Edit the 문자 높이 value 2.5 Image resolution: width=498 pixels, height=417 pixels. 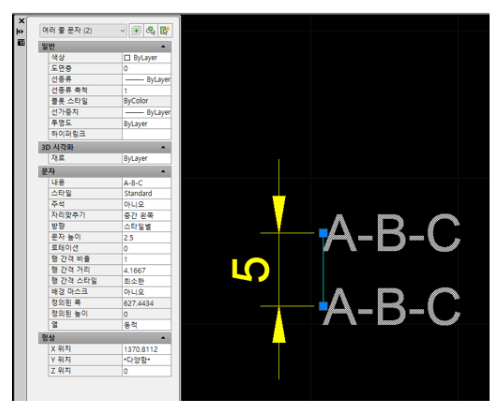[x=147, y=237]
